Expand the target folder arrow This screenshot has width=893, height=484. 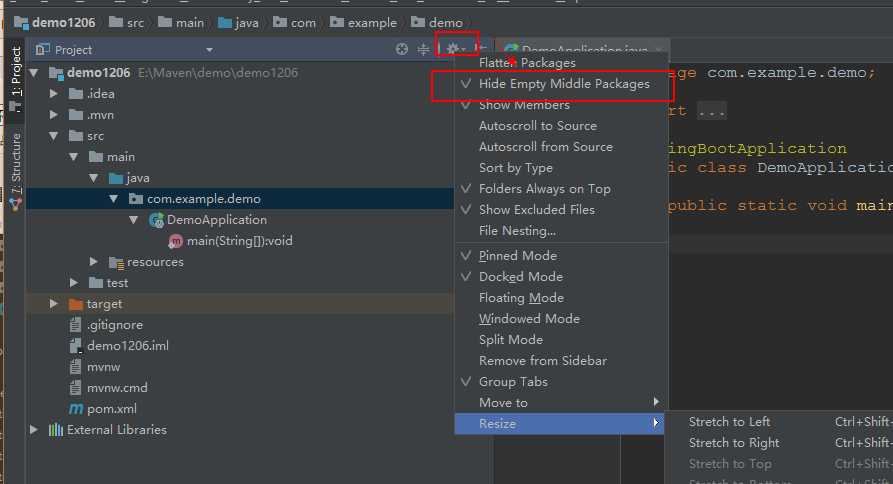pos(54,303)
